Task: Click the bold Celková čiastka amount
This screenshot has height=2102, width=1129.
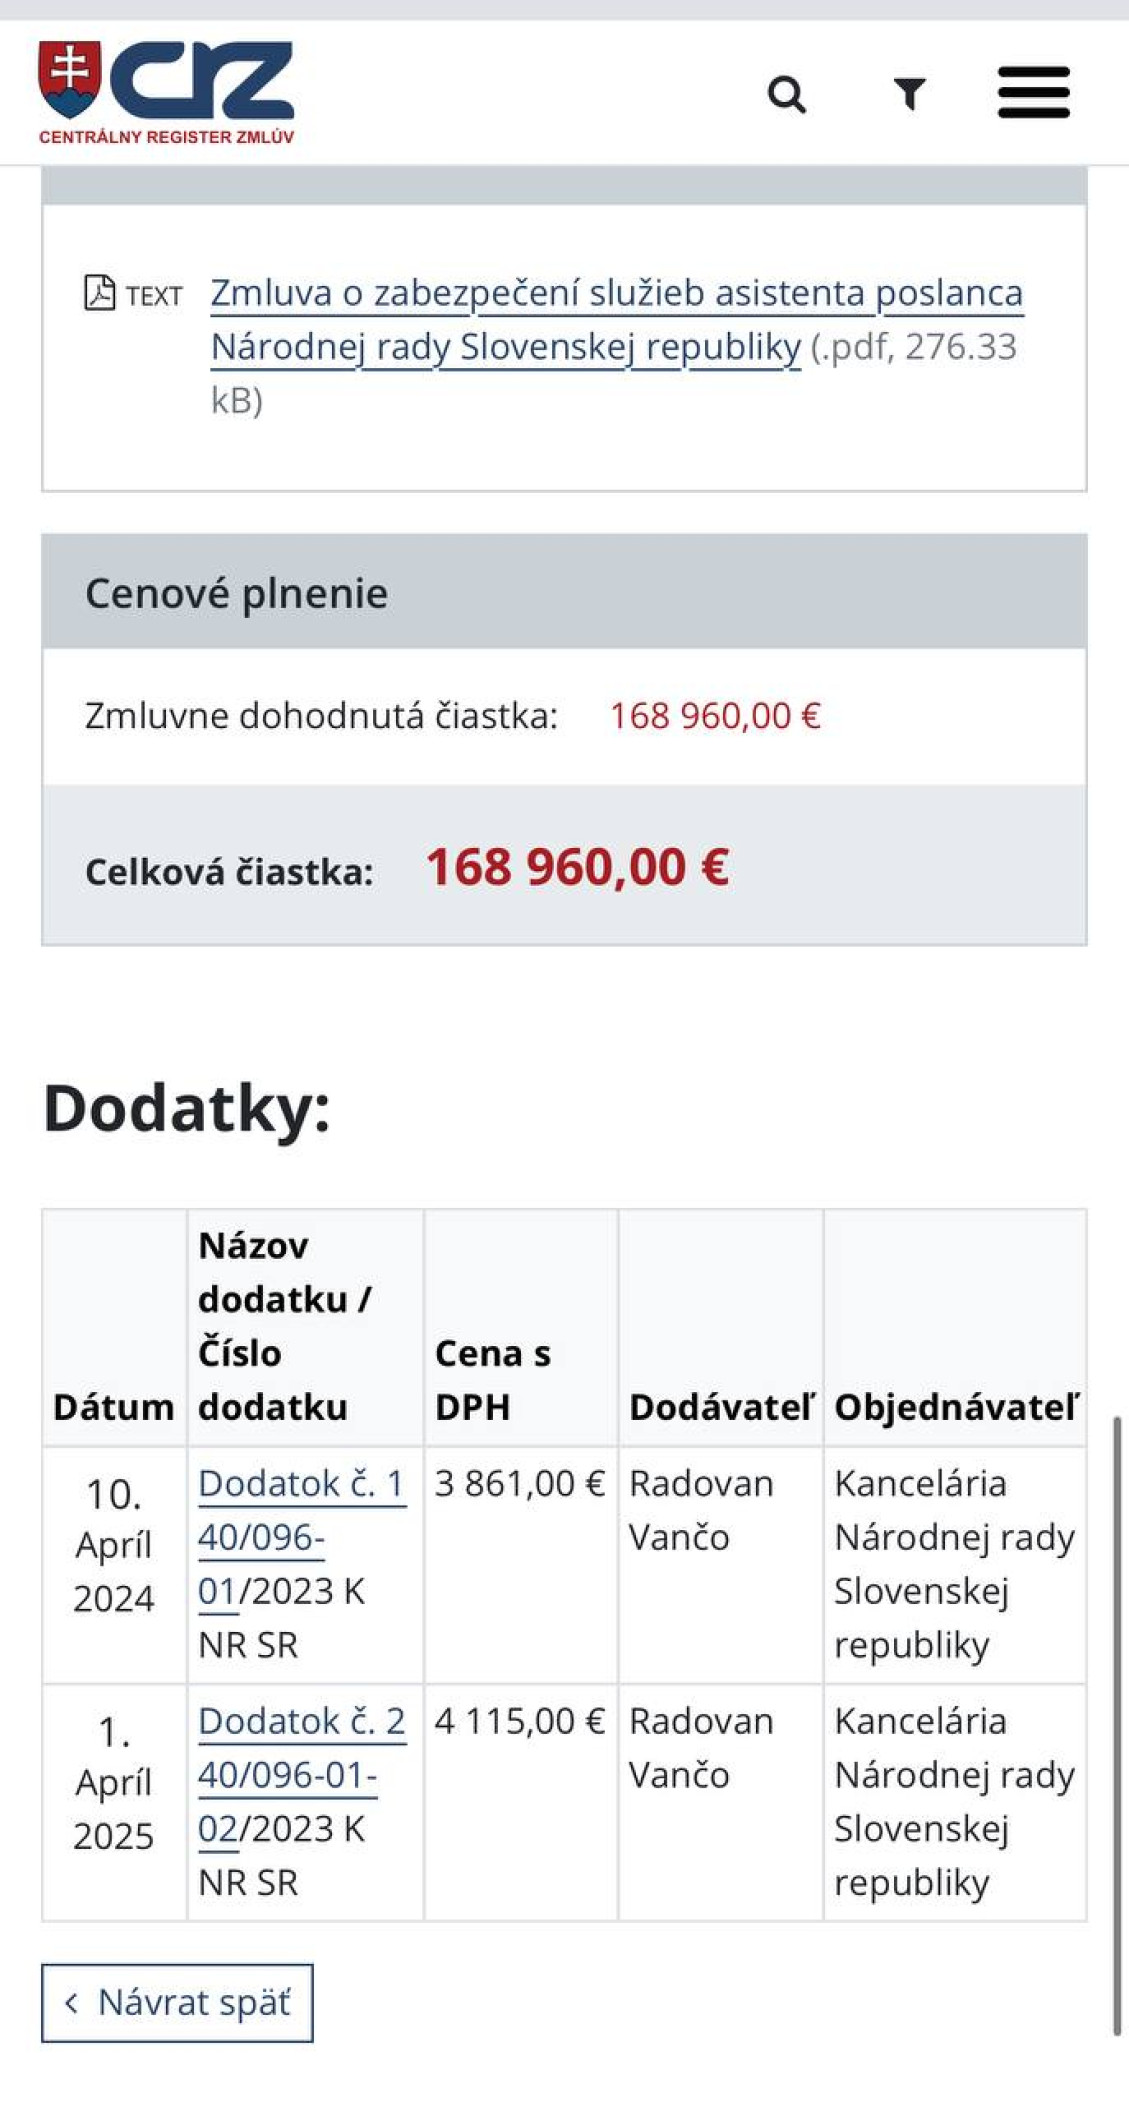Action: [577, 867]
